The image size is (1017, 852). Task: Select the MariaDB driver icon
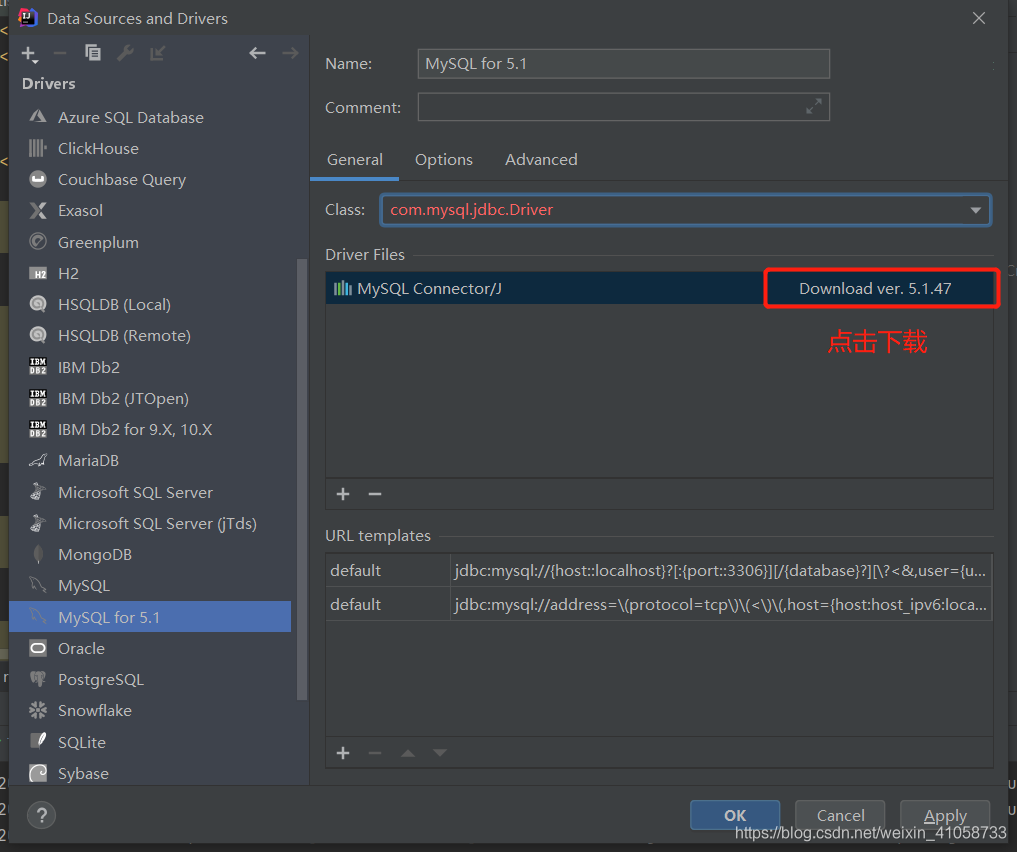pos(38,460)
